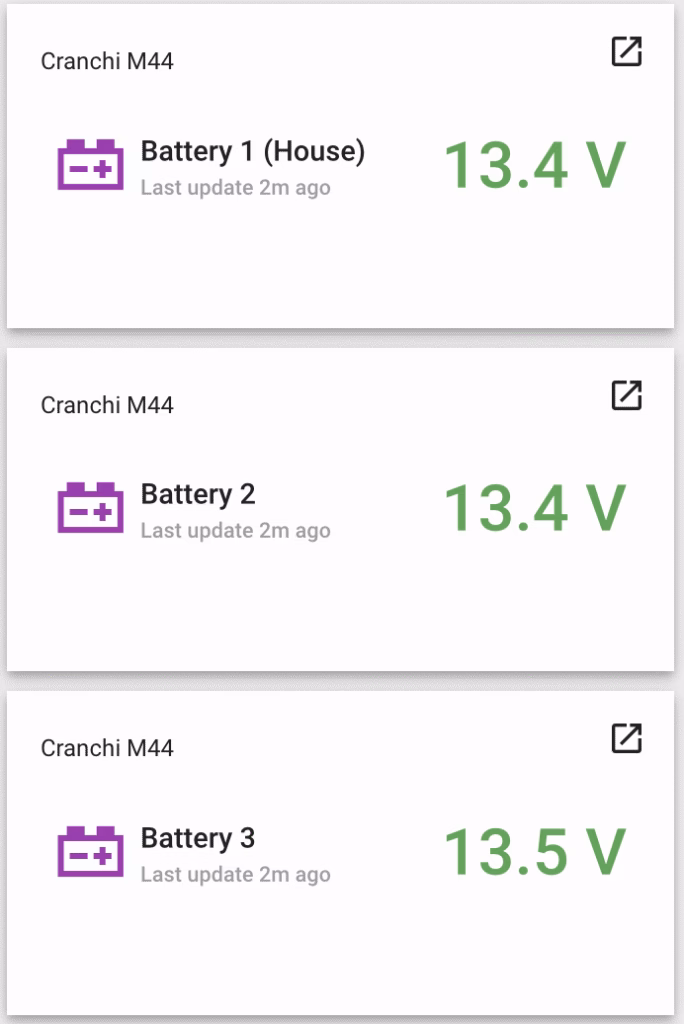Viewport: 684px width, 1024px height.
Task: Click open-in-new icon on Battery 2 card
Action: (626, 395)
